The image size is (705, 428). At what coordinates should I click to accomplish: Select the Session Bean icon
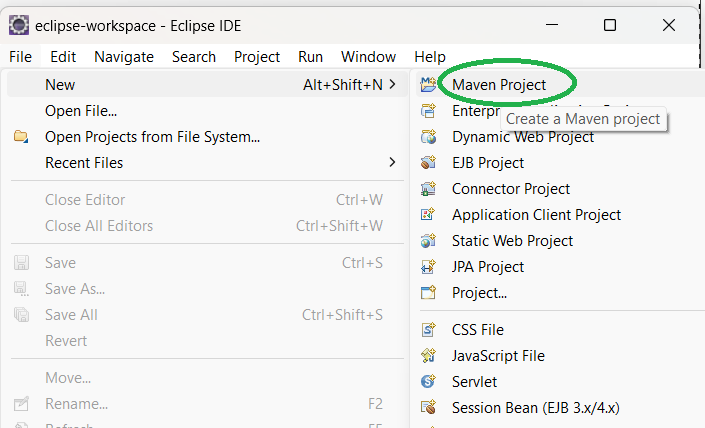pos(429,408)
